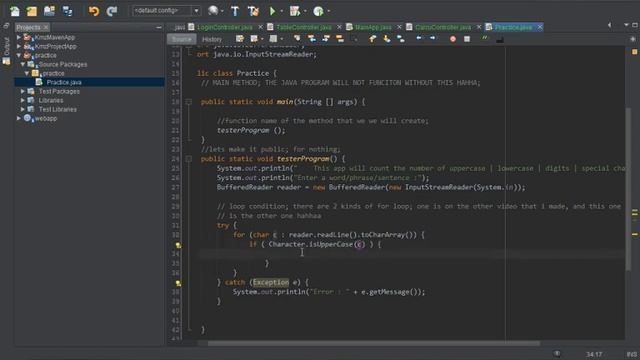Click Find Selection in editor toolbar
Viewport: 640px width, 360px height.
(x=297, y=39)
